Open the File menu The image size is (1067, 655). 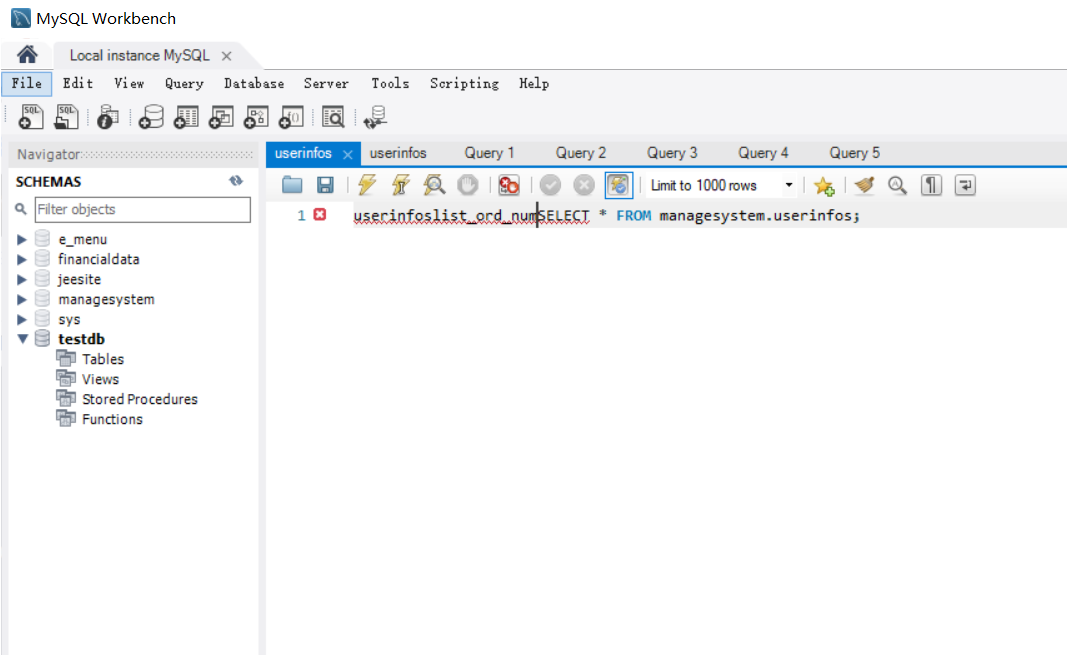pyautogui.click(x=27, y=83)
